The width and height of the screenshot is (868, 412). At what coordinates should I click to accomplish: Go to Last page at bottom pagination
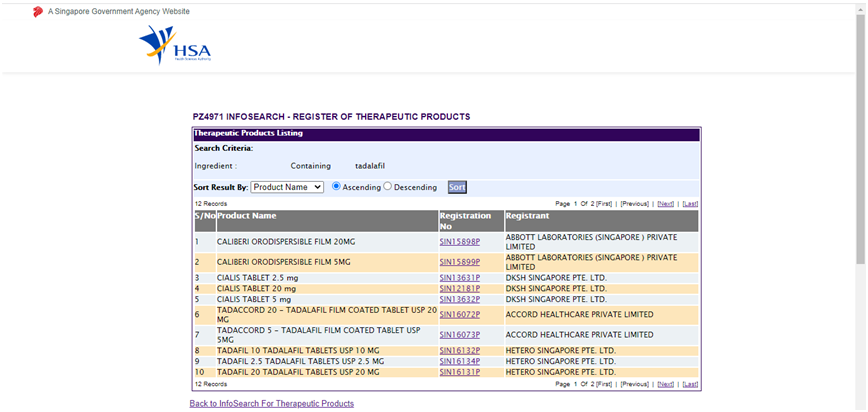pos(690,384)
